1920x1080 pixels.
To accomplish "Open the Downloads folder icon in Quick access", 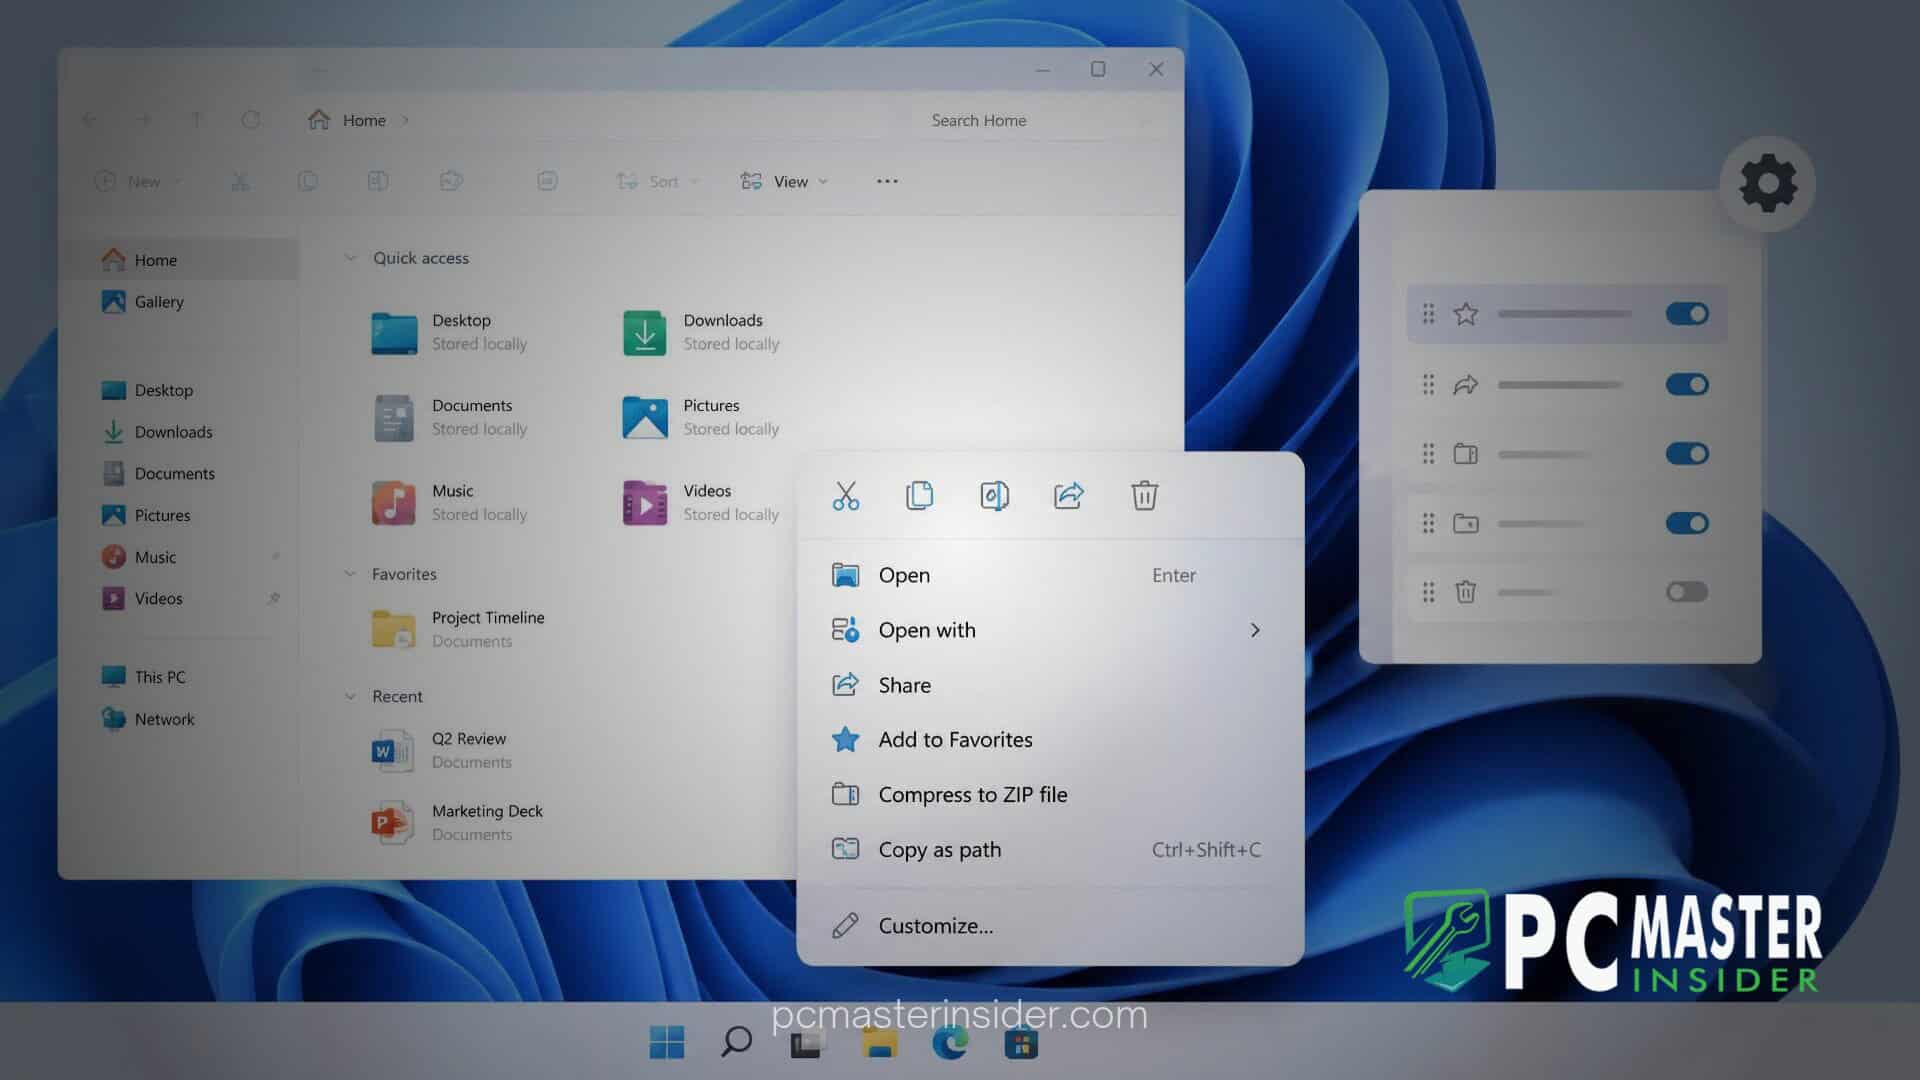I will [x=645, y=332].
